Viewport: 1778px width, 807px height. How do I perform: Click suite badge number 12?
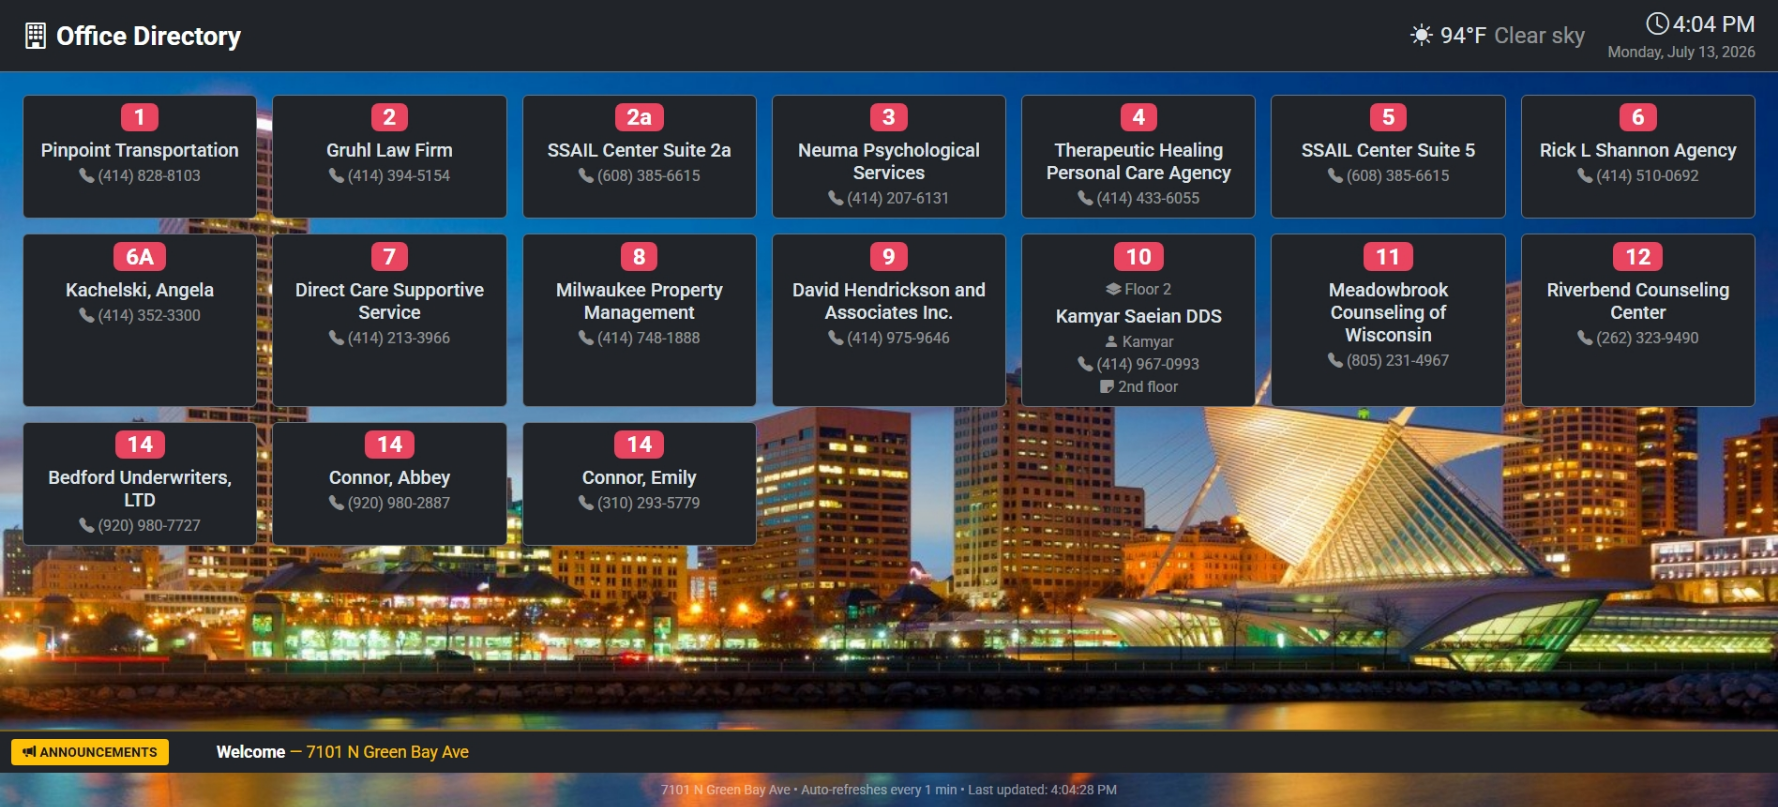coord(1638,257)
